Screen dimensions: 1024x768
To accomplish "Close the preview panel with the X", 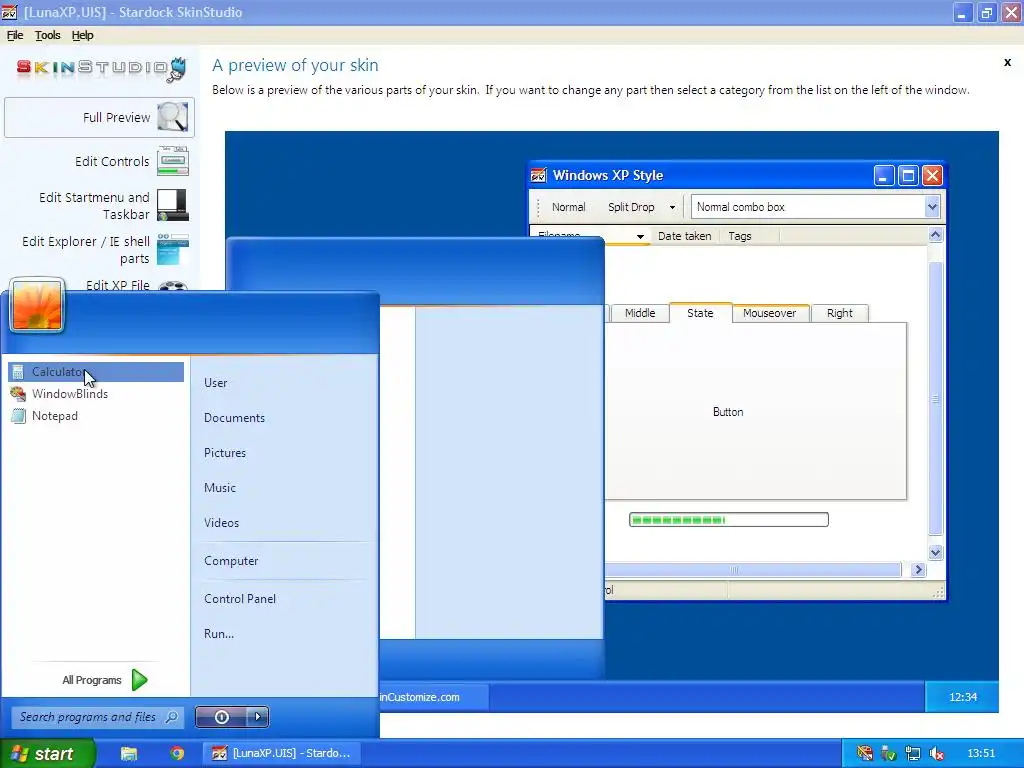I will tap(1007, 63).
